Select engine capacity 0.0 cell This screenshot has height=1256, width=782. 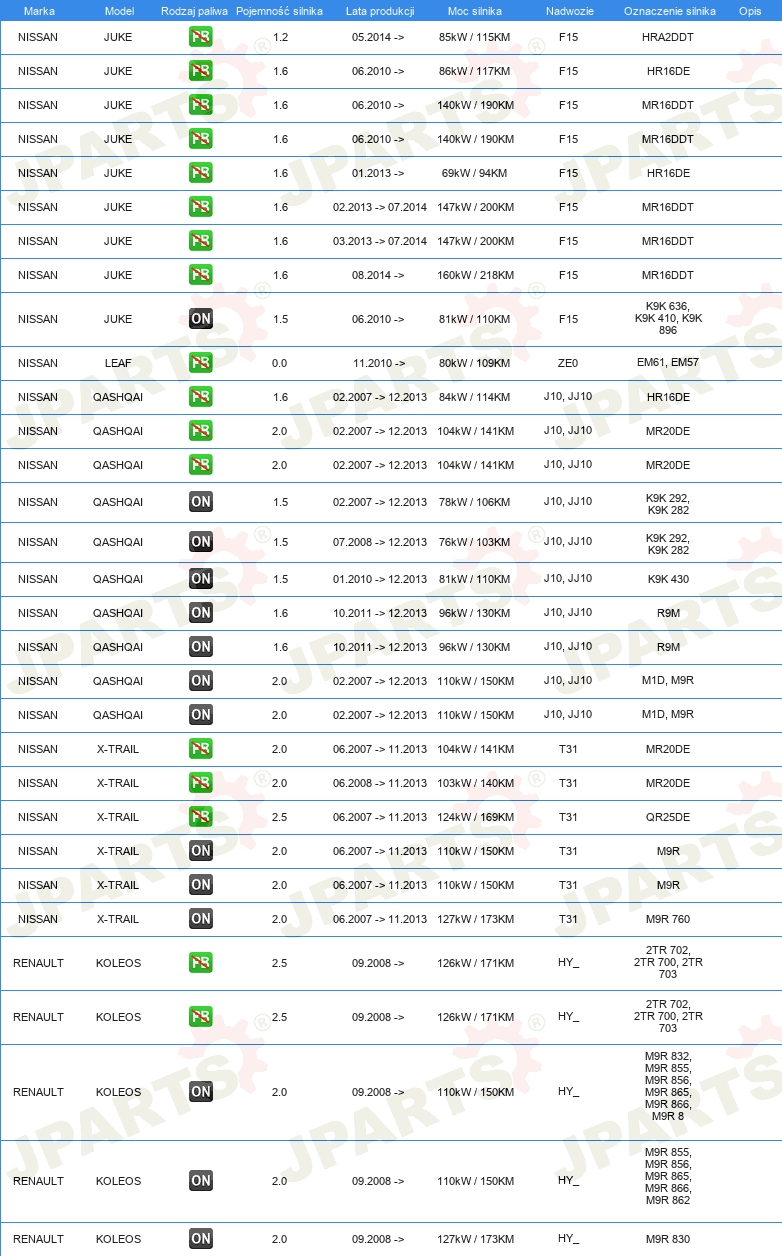(x=280, y=363)
